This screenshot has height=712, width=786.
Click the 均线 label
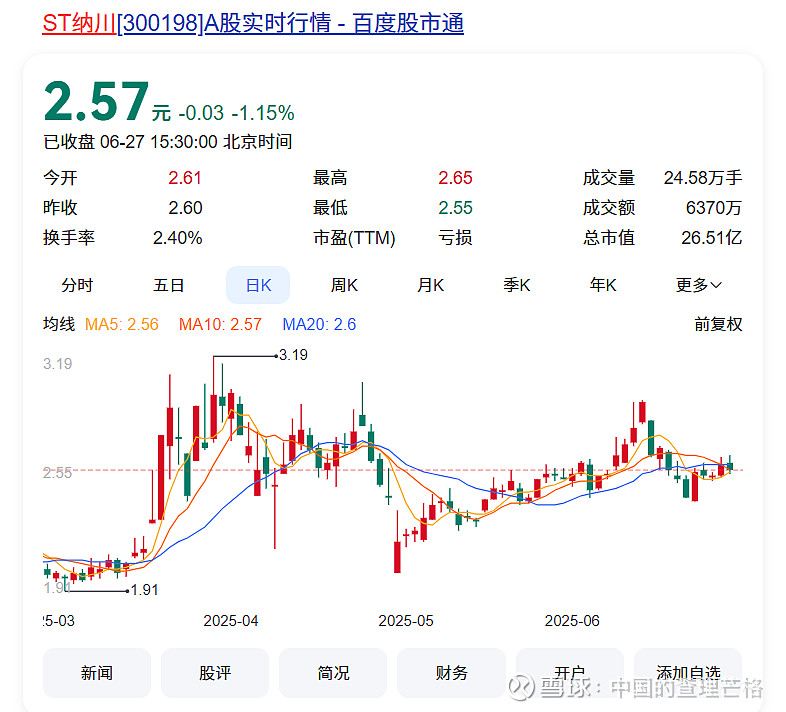pyautogui.click(x=59, y=324)
